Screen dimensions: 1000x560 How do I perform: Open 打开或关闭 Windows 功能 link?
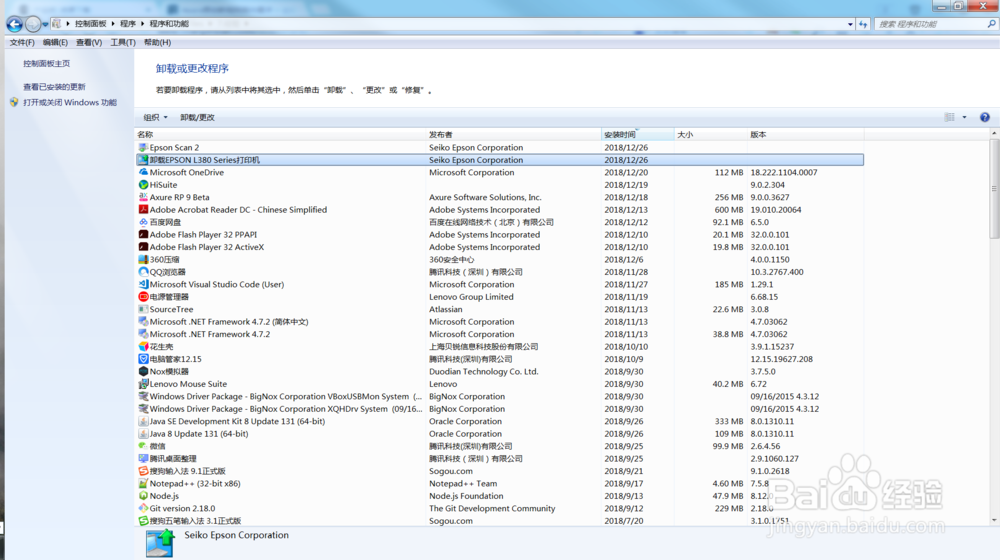click(x=70, y=103)
